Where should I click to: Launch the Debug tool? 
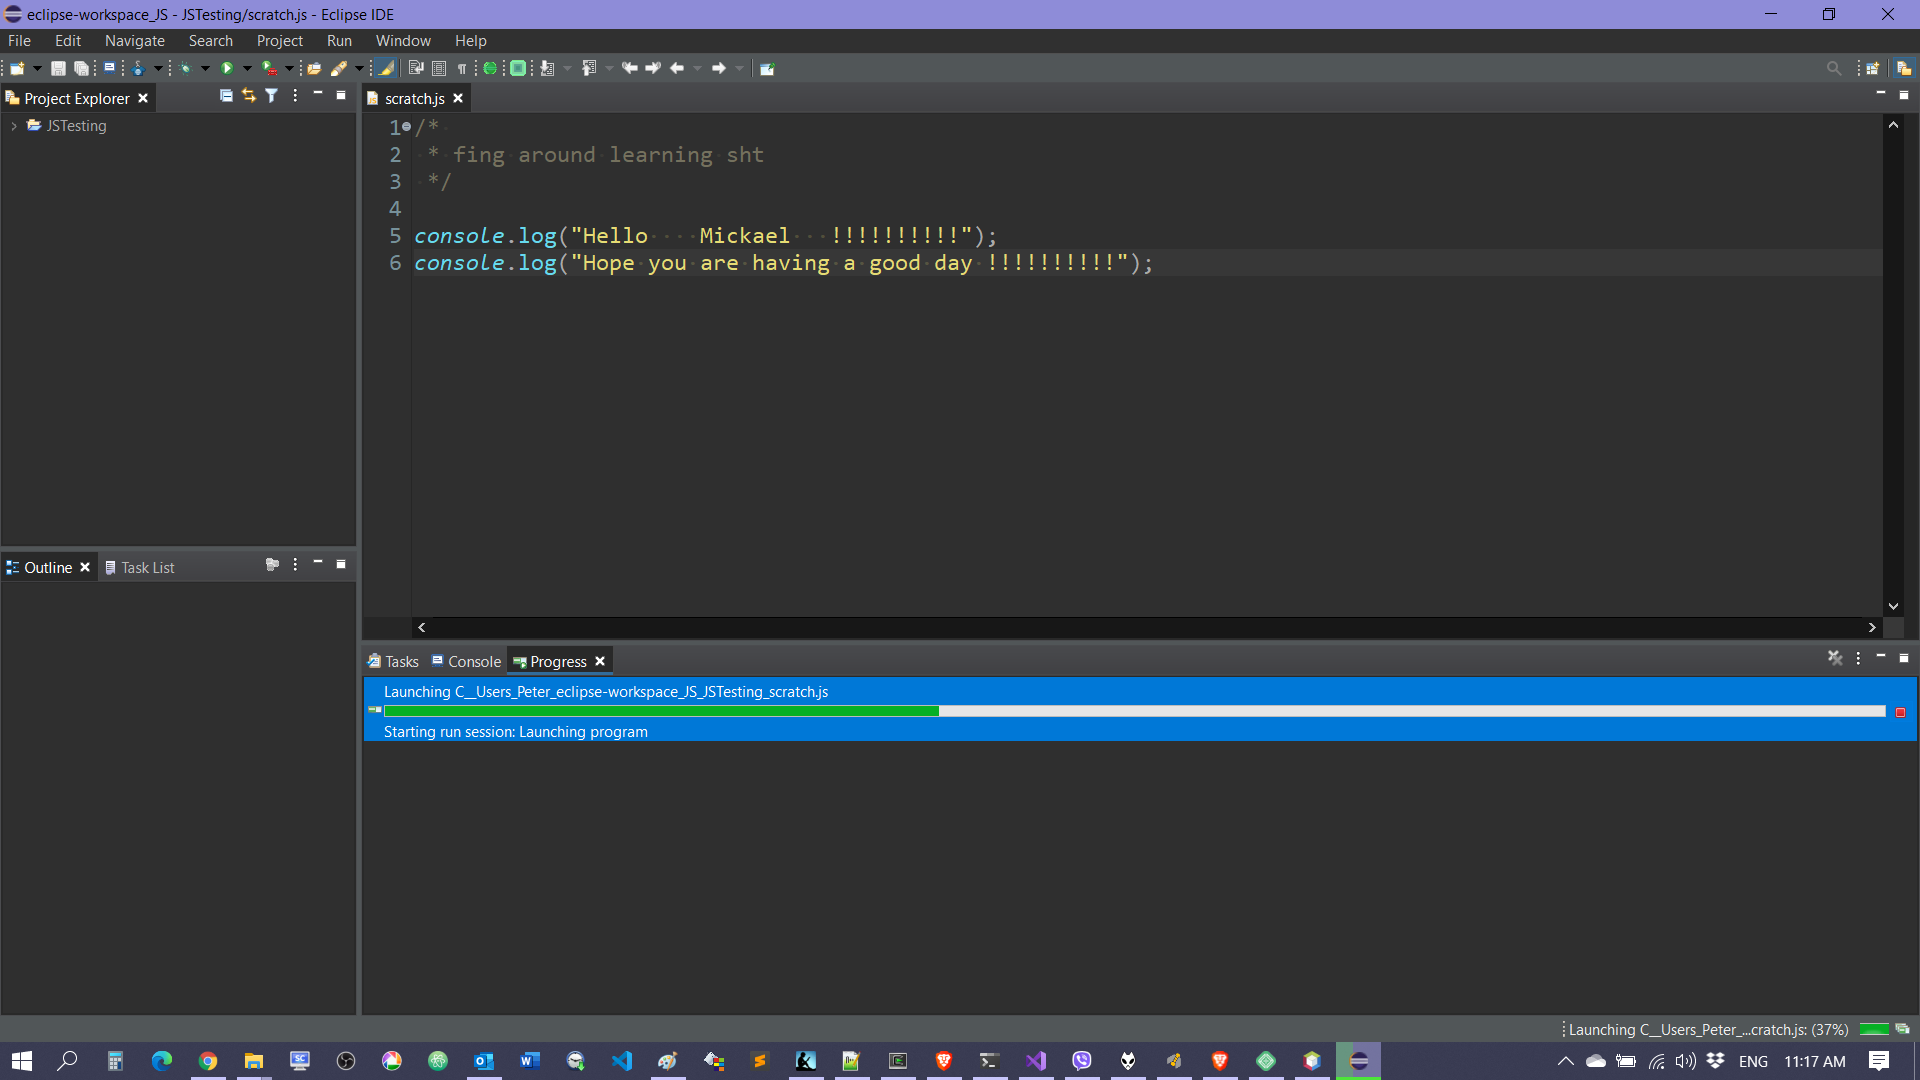point(188,67)
